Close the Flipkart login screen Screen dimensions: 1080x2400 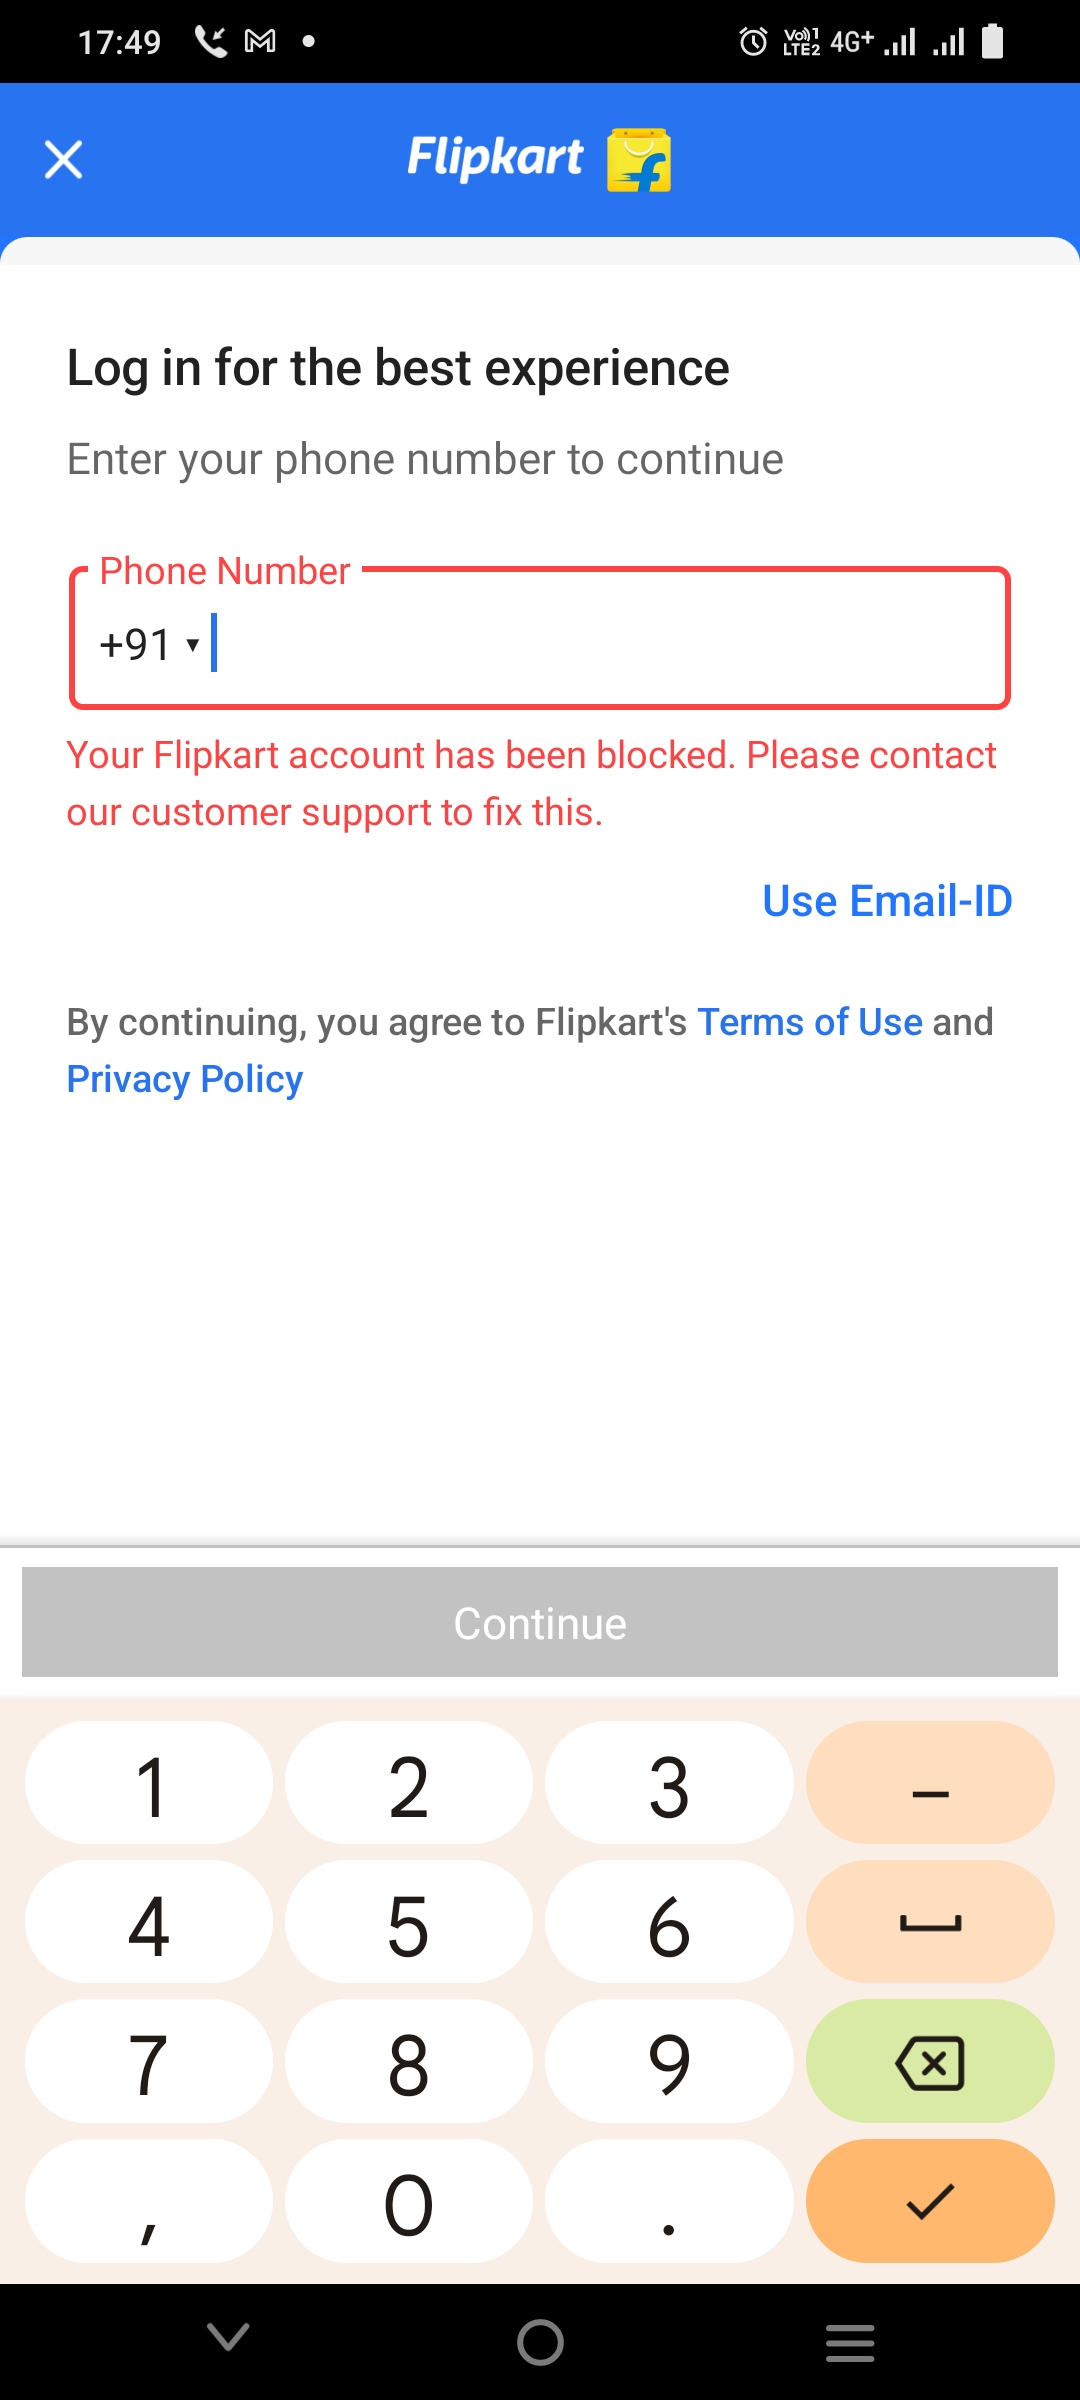(x=63, y=160)
